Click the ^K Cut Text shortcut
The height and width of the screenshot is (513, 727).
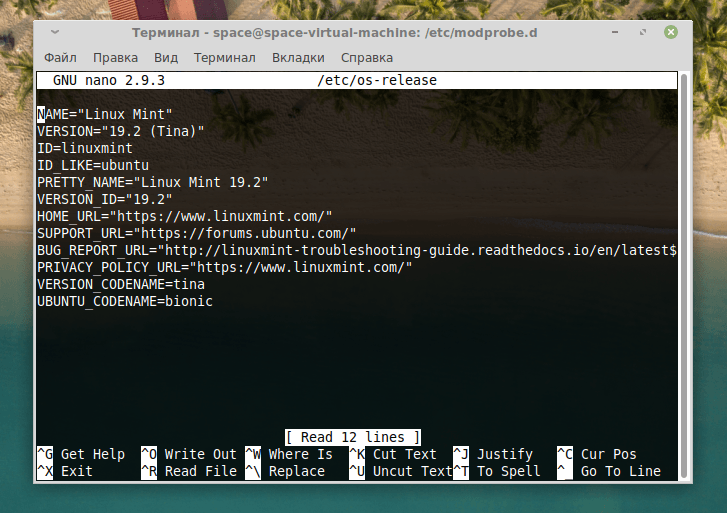(393, 454)
